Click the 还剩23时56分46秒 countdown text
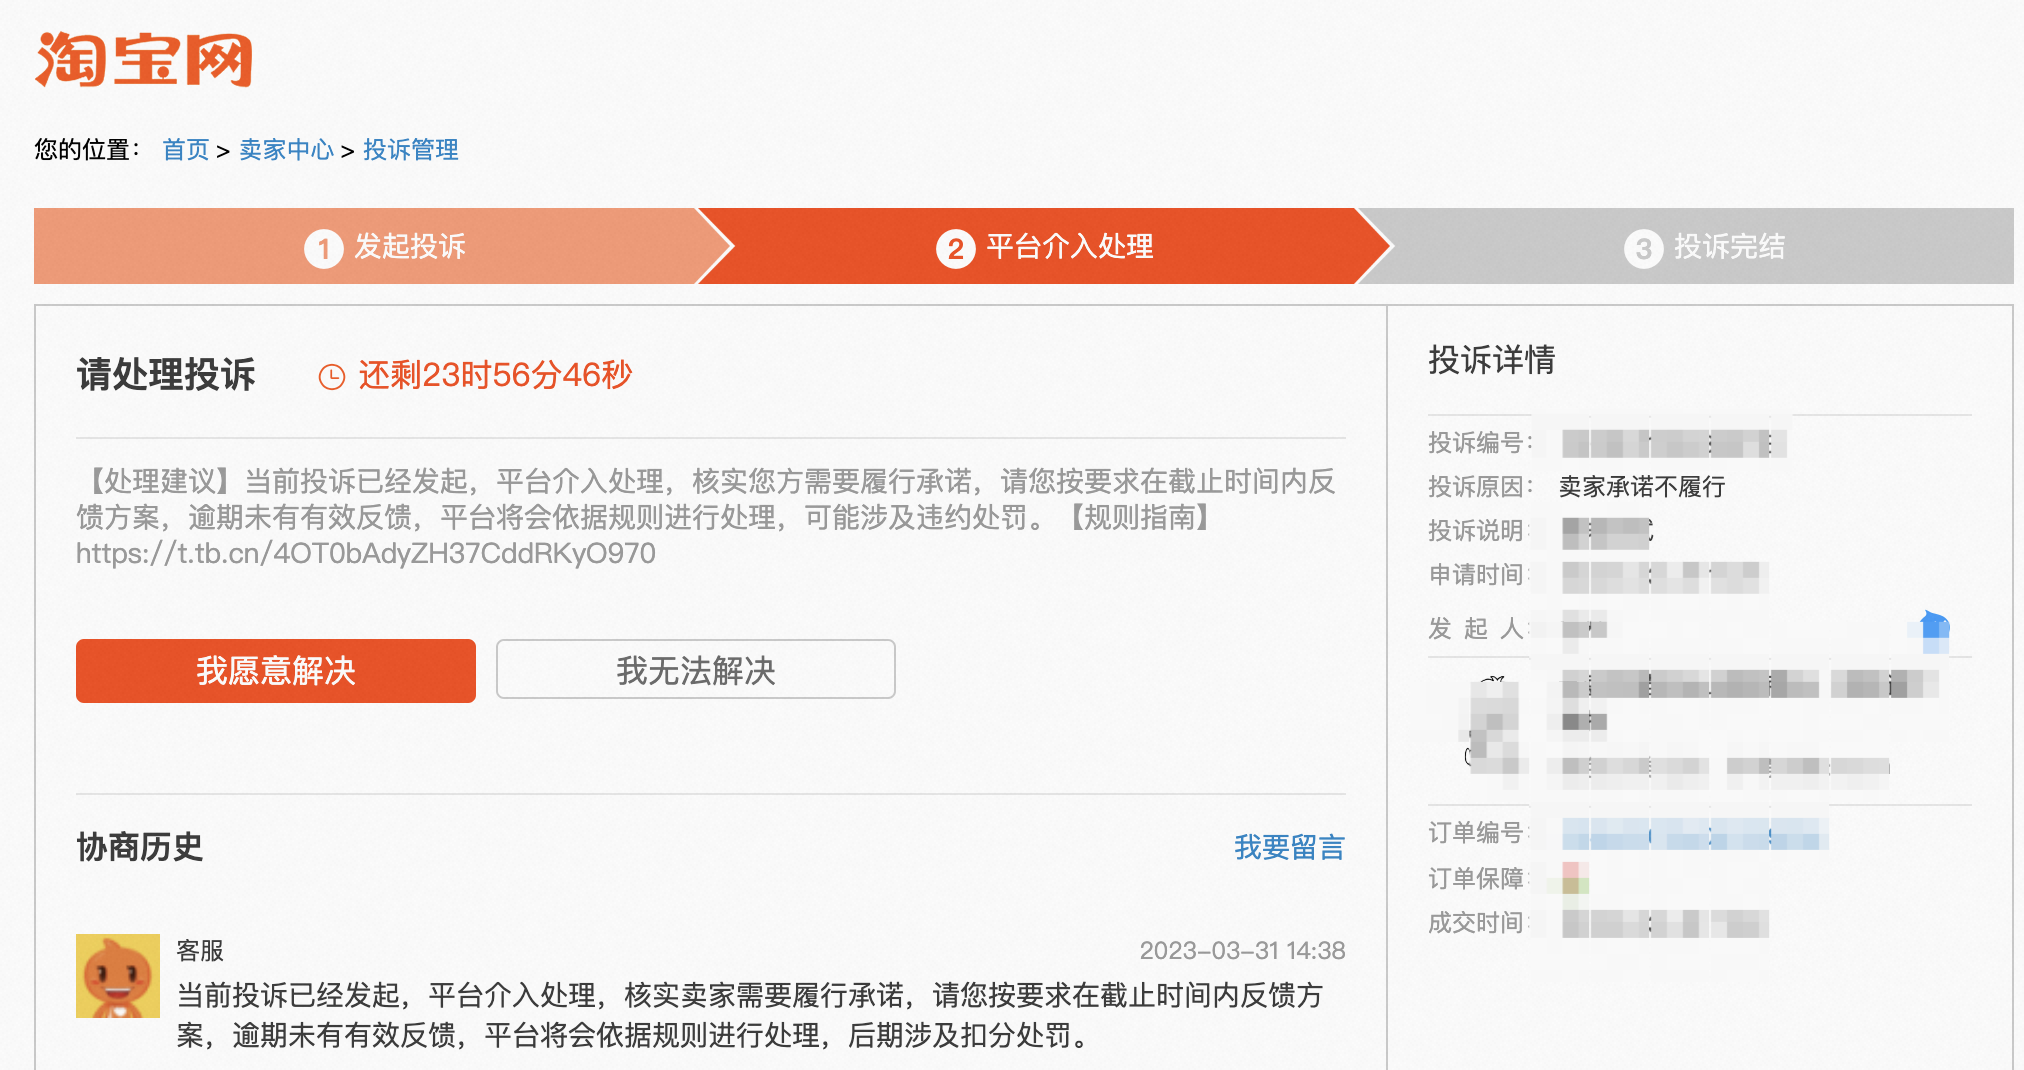 495,375
